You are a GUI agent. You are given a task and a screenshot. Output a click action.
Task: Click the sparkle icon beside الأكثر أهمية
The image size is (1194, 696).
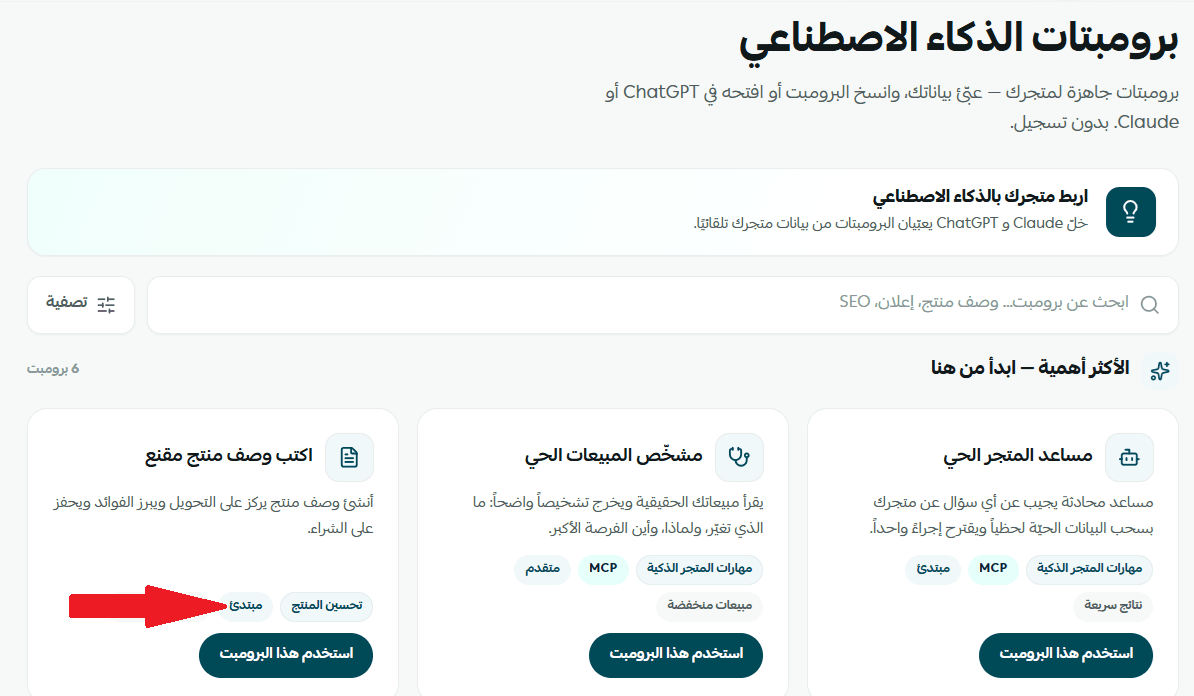click(1160, 371)
